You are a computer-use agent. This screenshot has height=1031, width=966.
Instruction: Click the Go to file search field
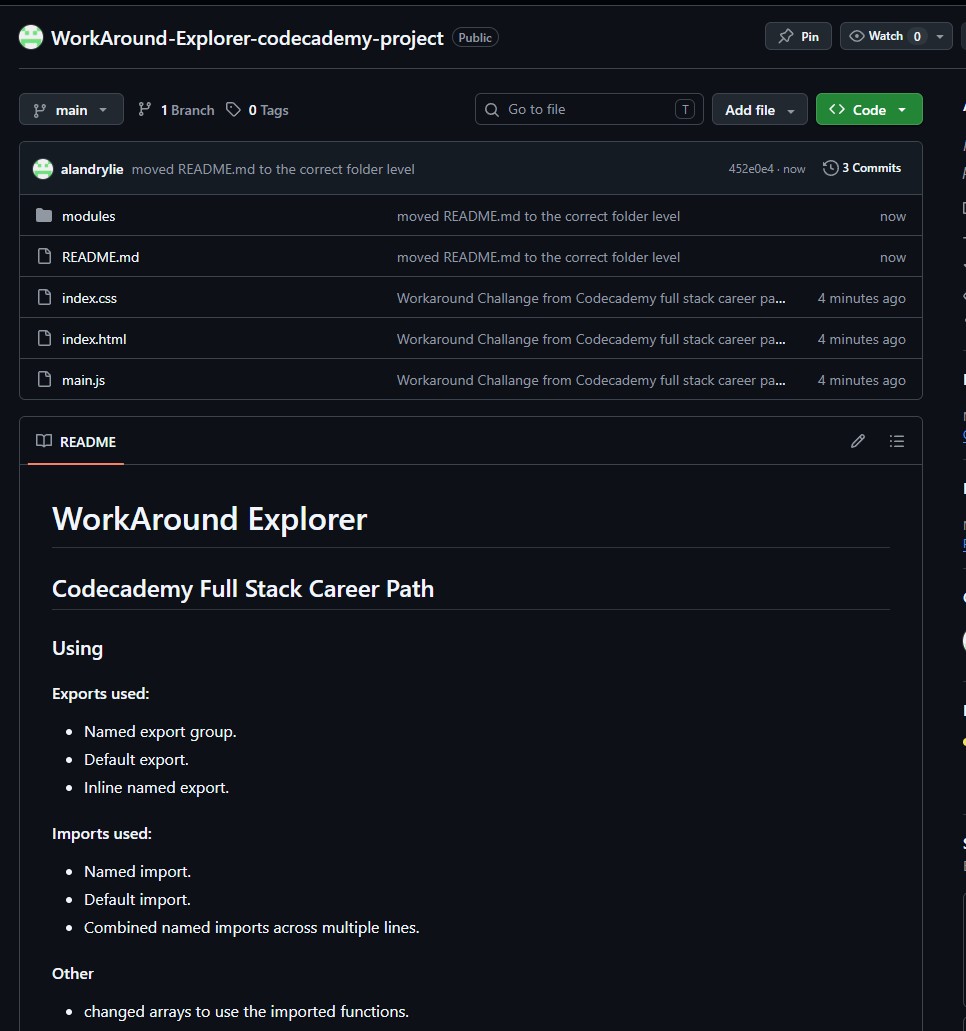(589, 109)
